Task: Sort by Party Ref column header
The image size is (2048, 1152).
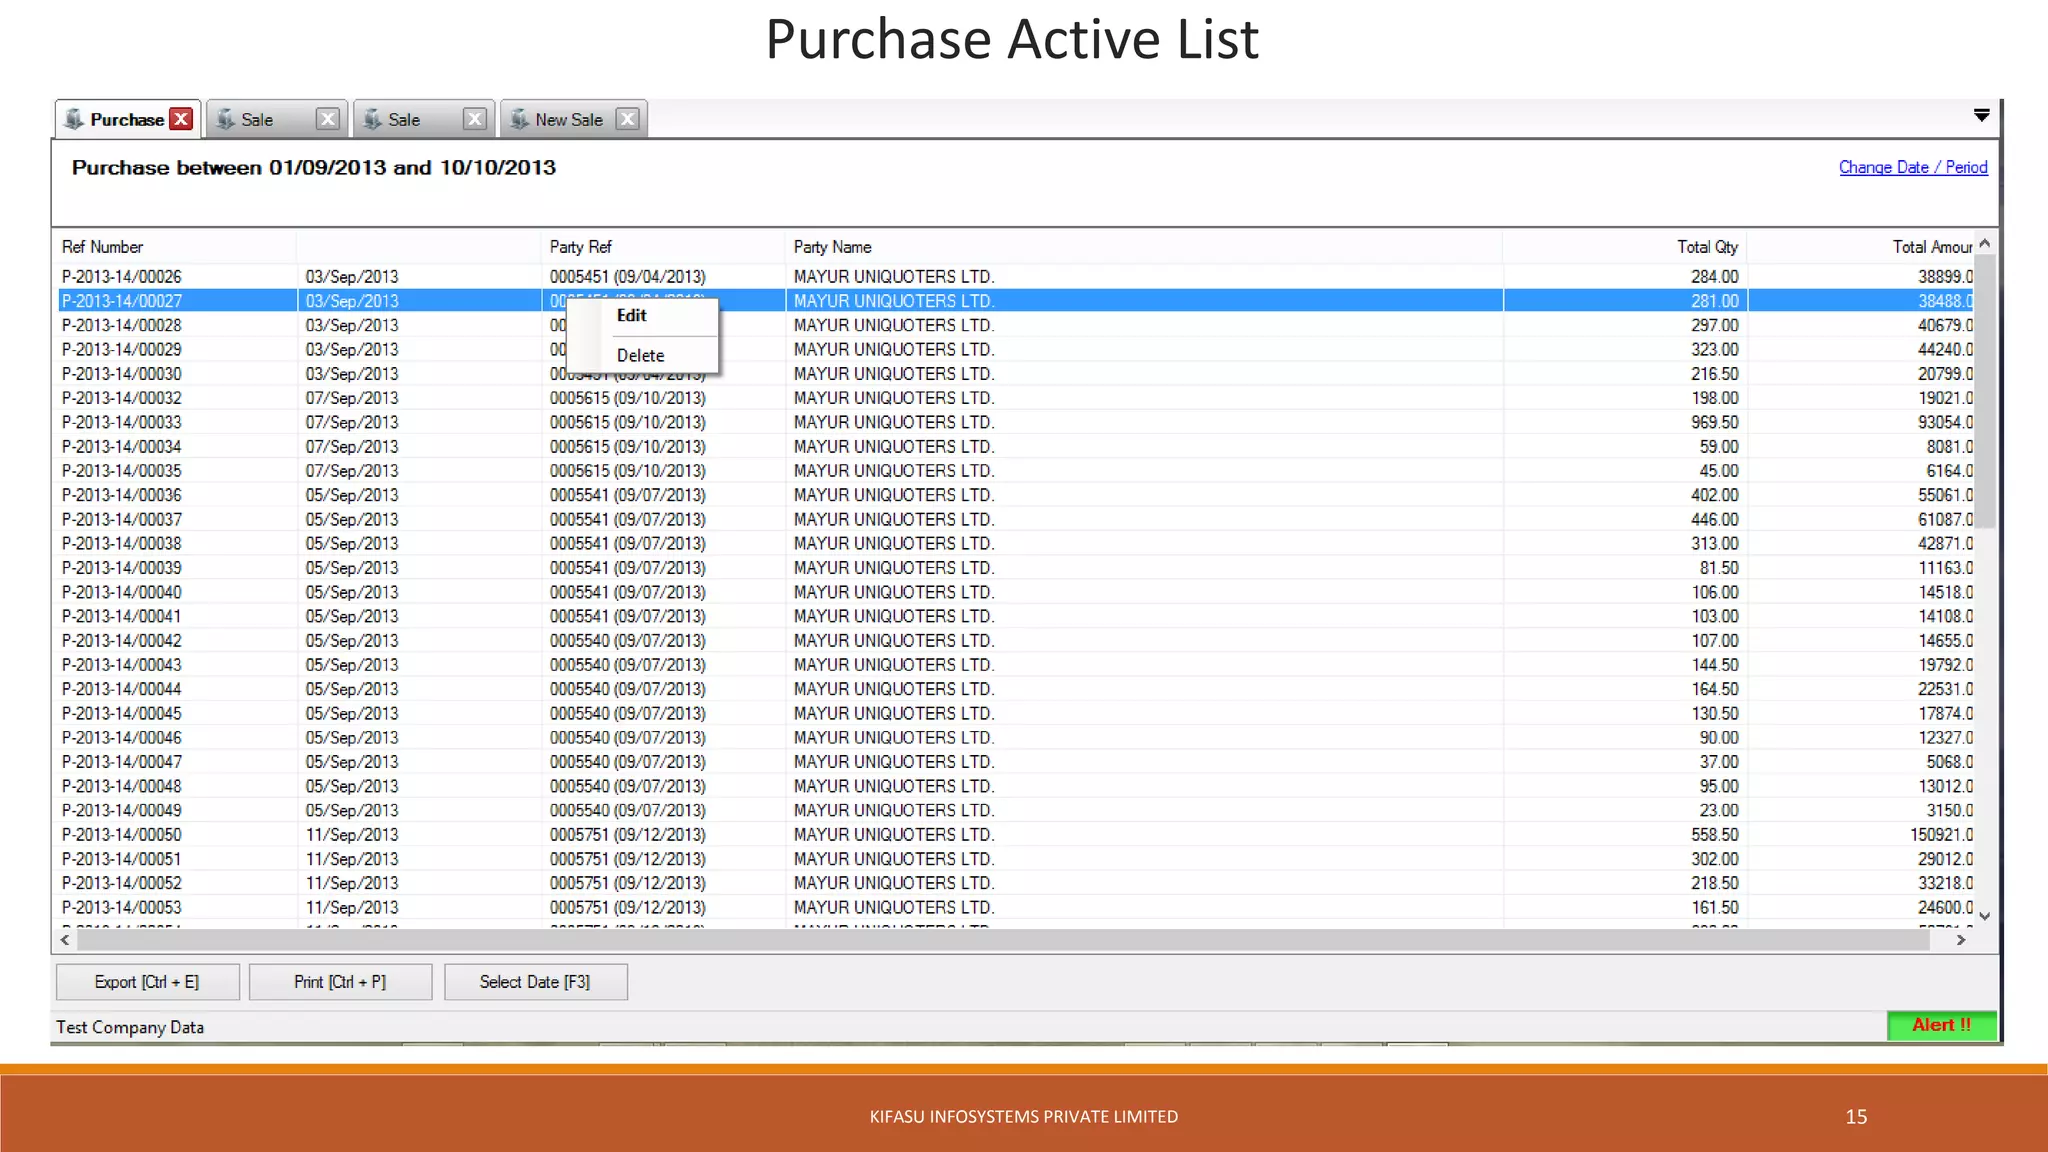Action: (662, 247)
